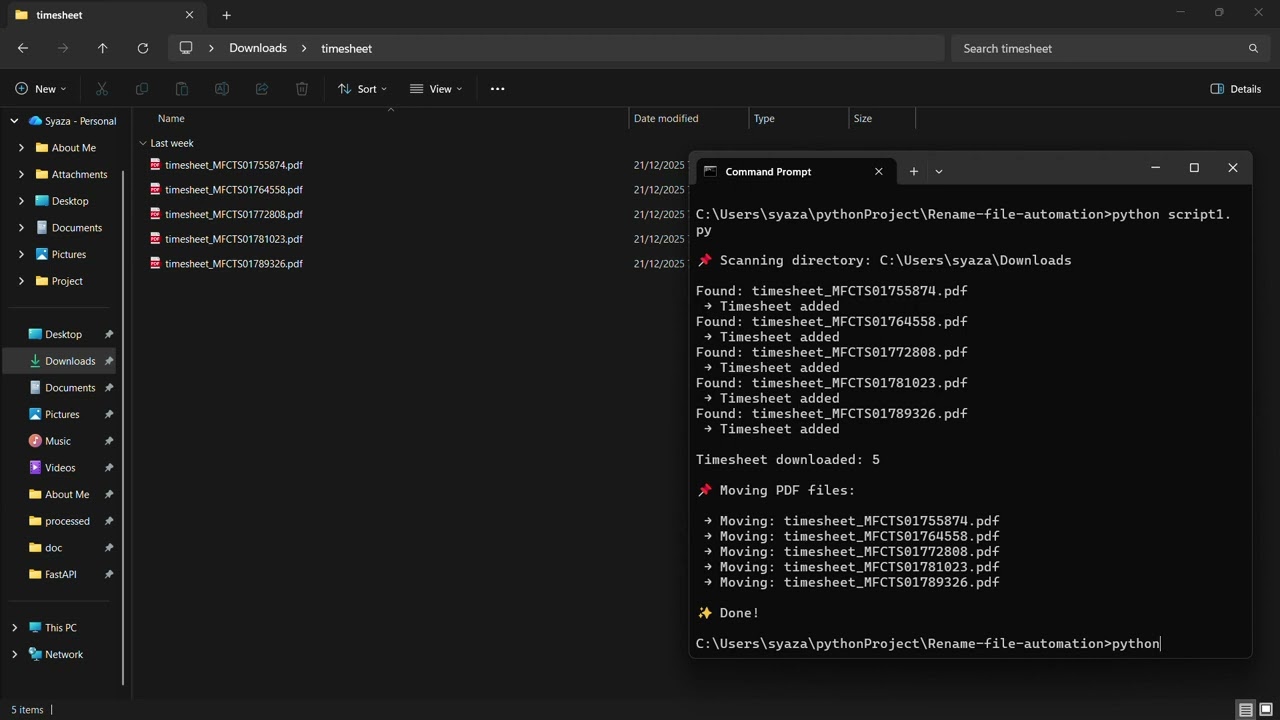
Task: Maximize the Command Prompt window
Action: (1194, 168)
